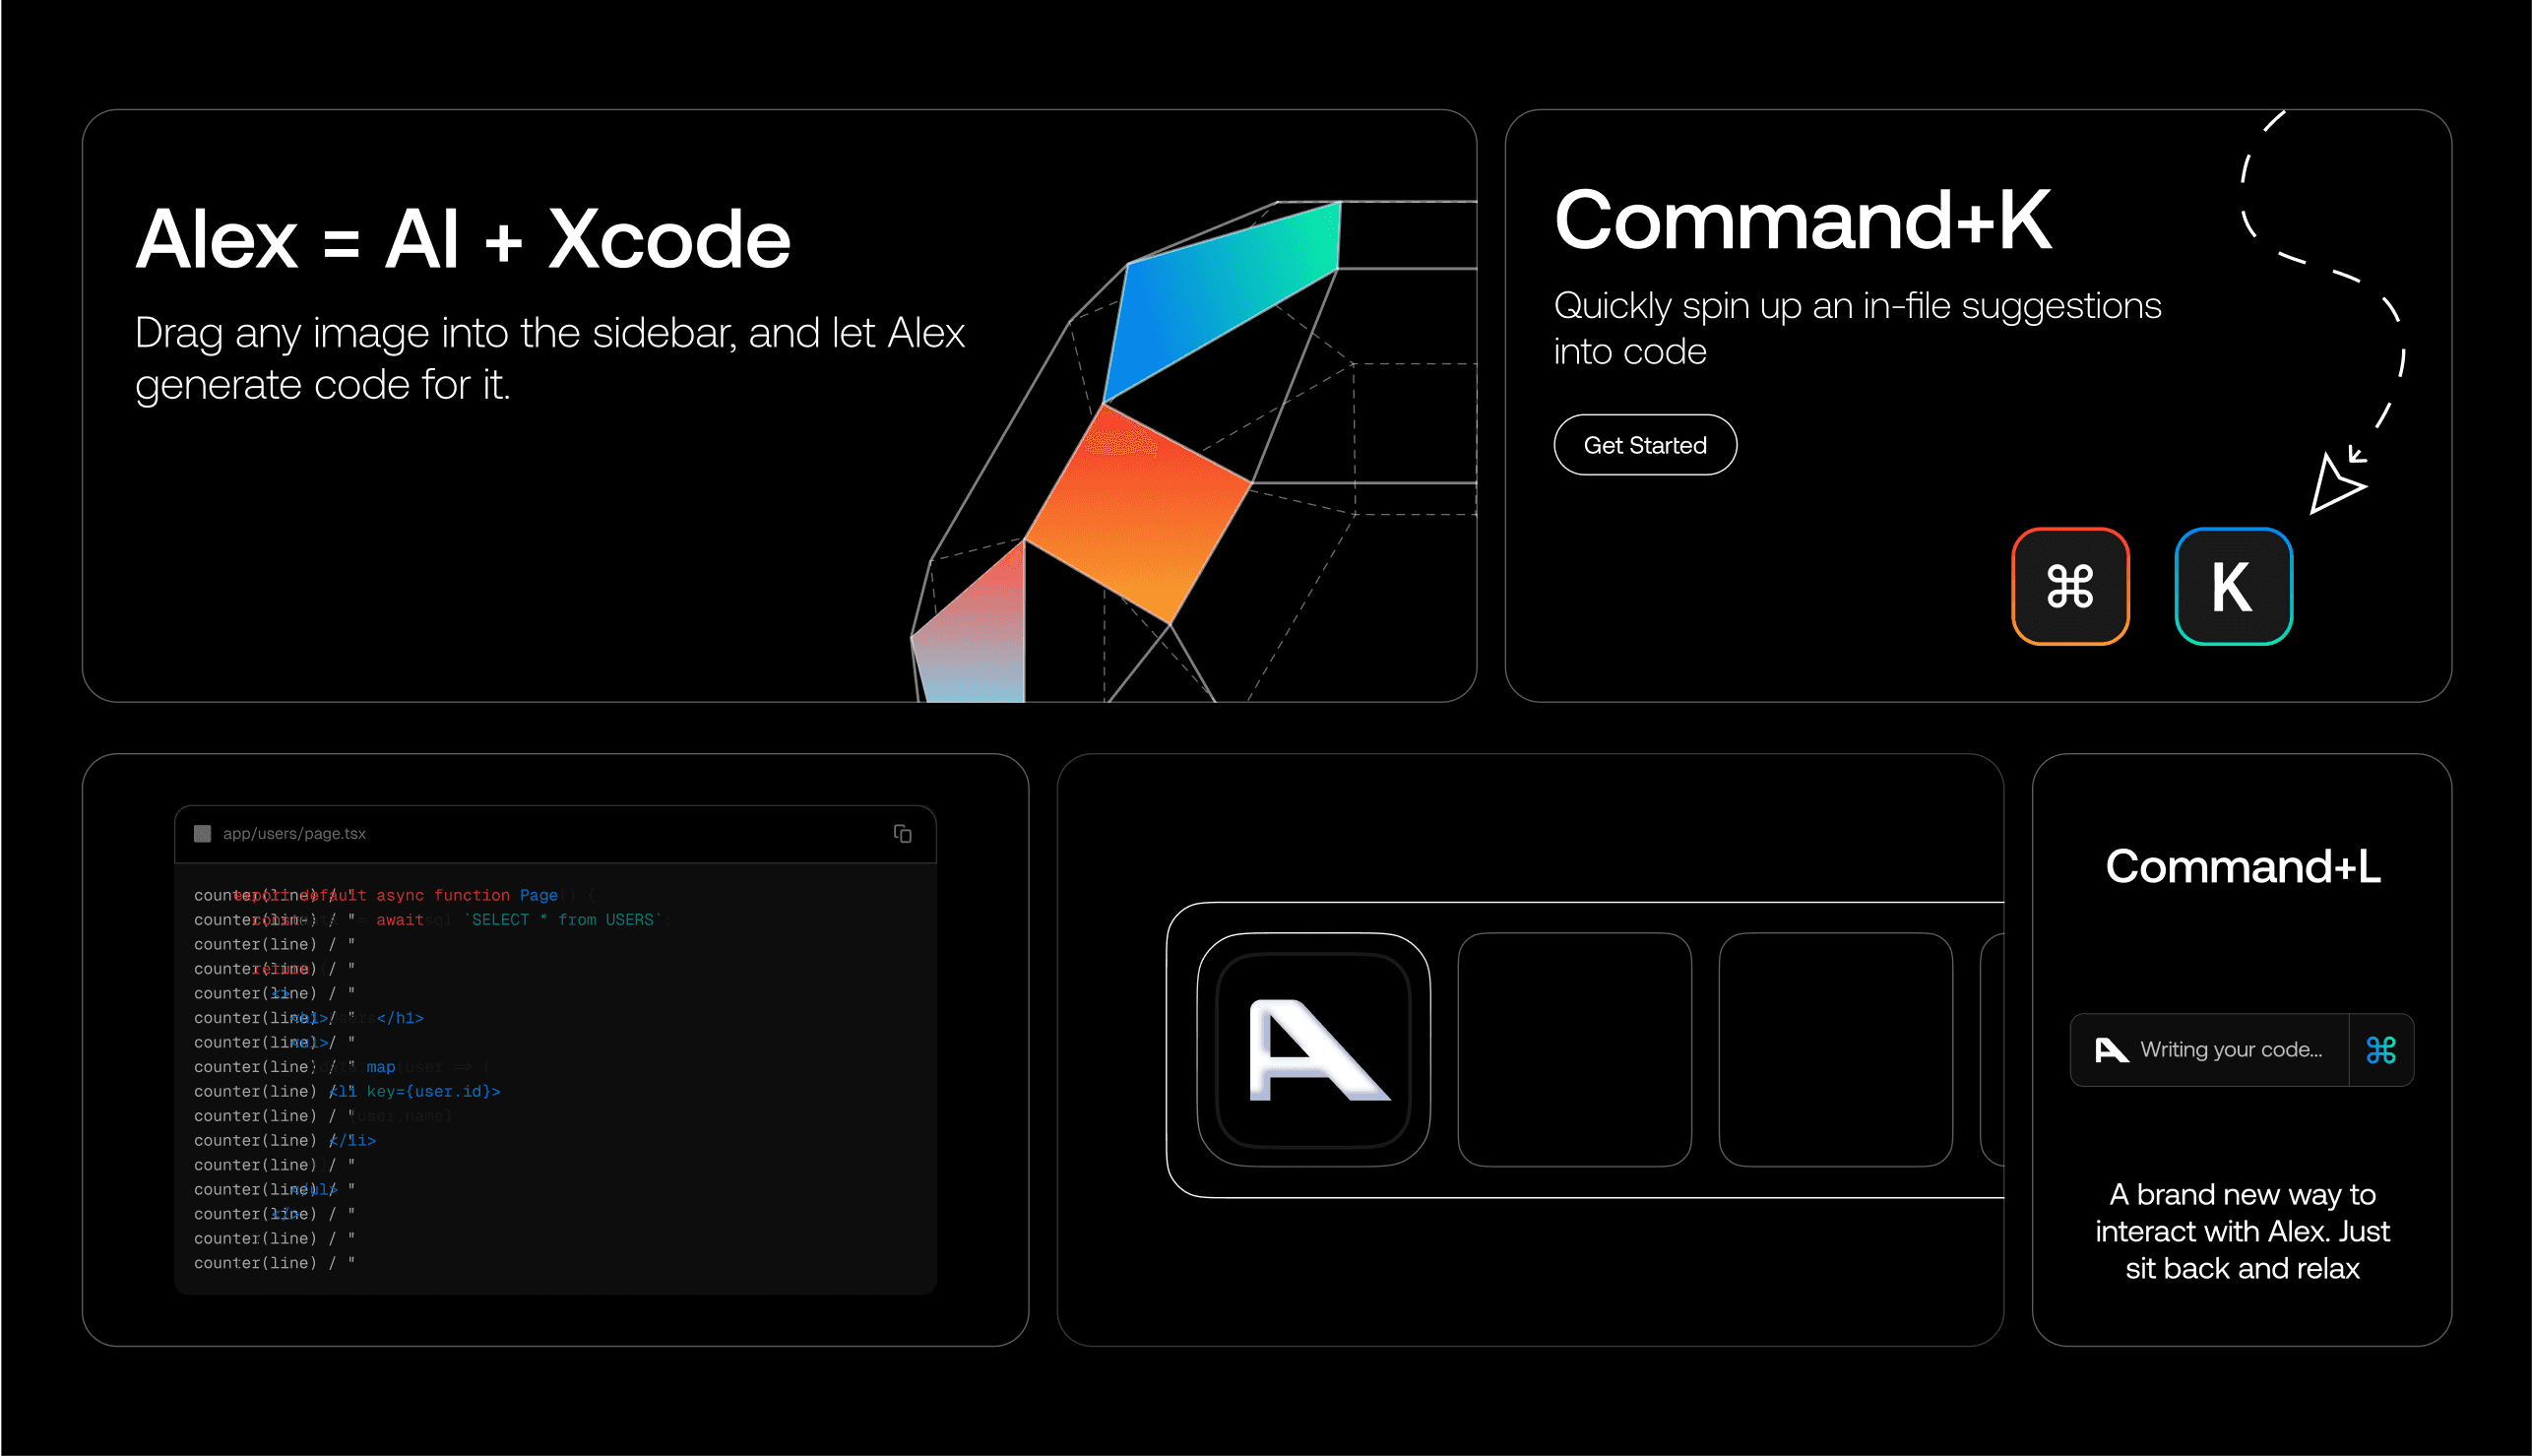Click the copy code icon in code header

pyautogui.click(x=902, y=833)
